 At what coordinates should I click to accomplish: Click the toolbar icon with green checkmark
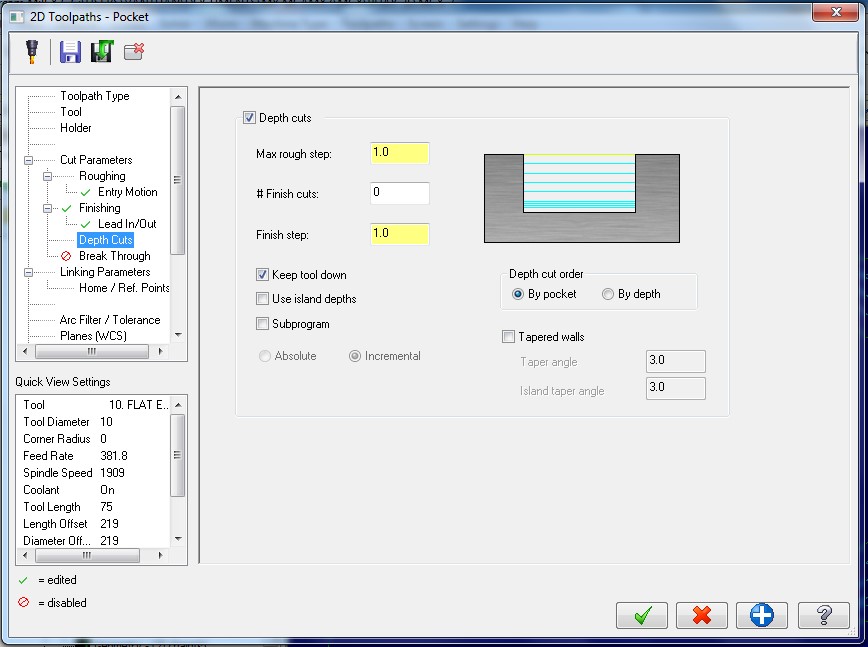coord(102,51)
